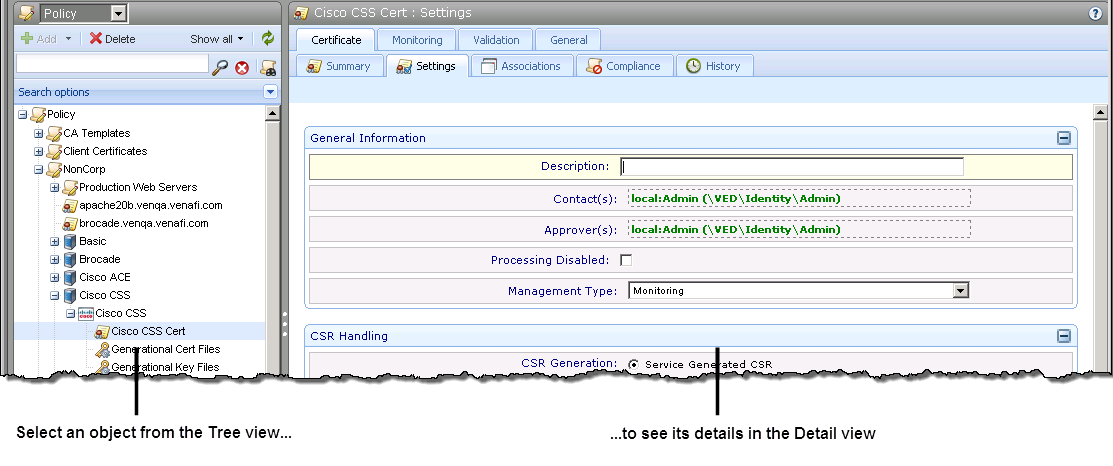Switch to the General tab
The image size is (1113, 466).
569,40
